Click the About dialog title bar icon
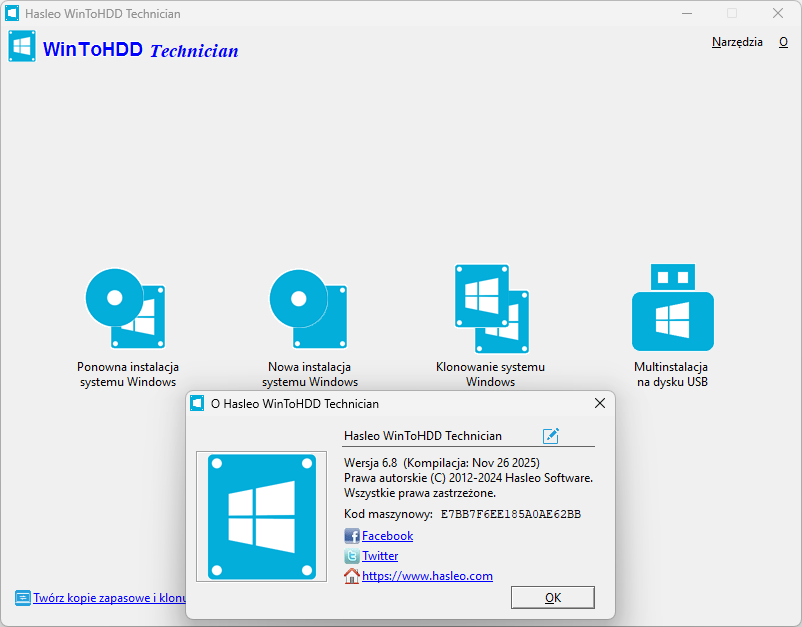Screen dimensions: 802x627 pos(197,404)
